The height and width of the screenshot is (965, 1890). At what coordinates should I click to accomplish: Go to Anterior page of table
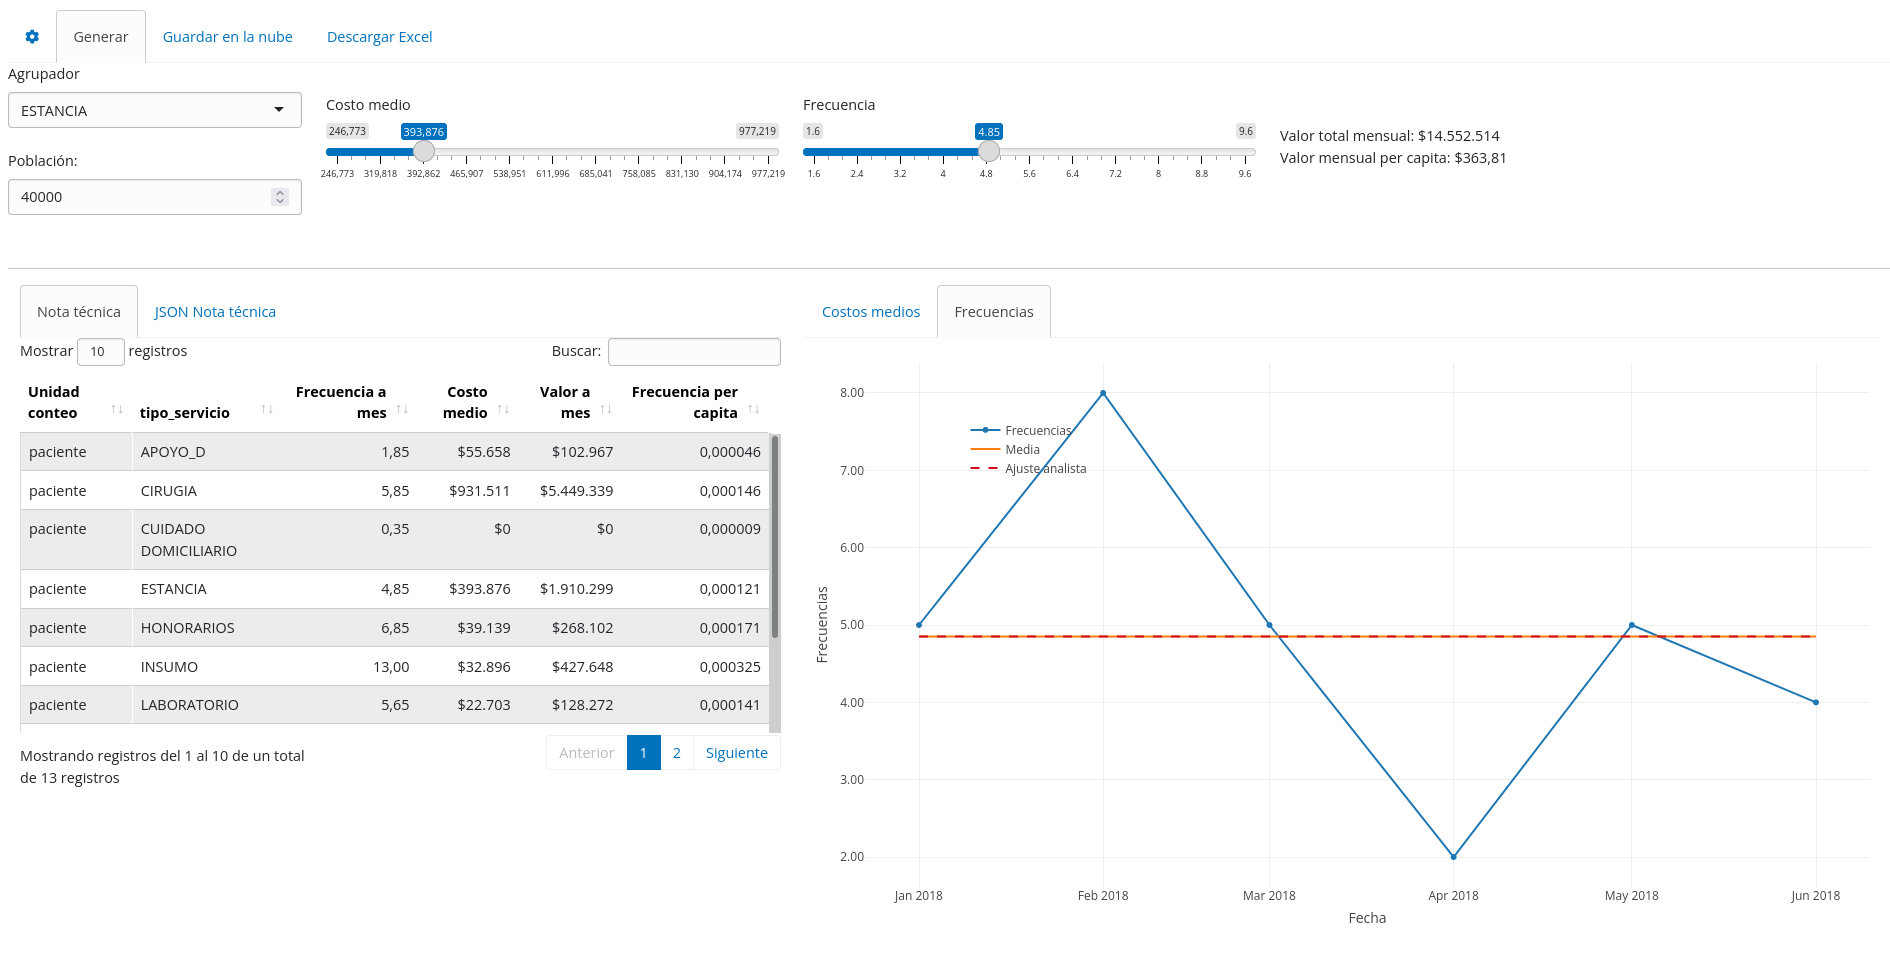587,753
